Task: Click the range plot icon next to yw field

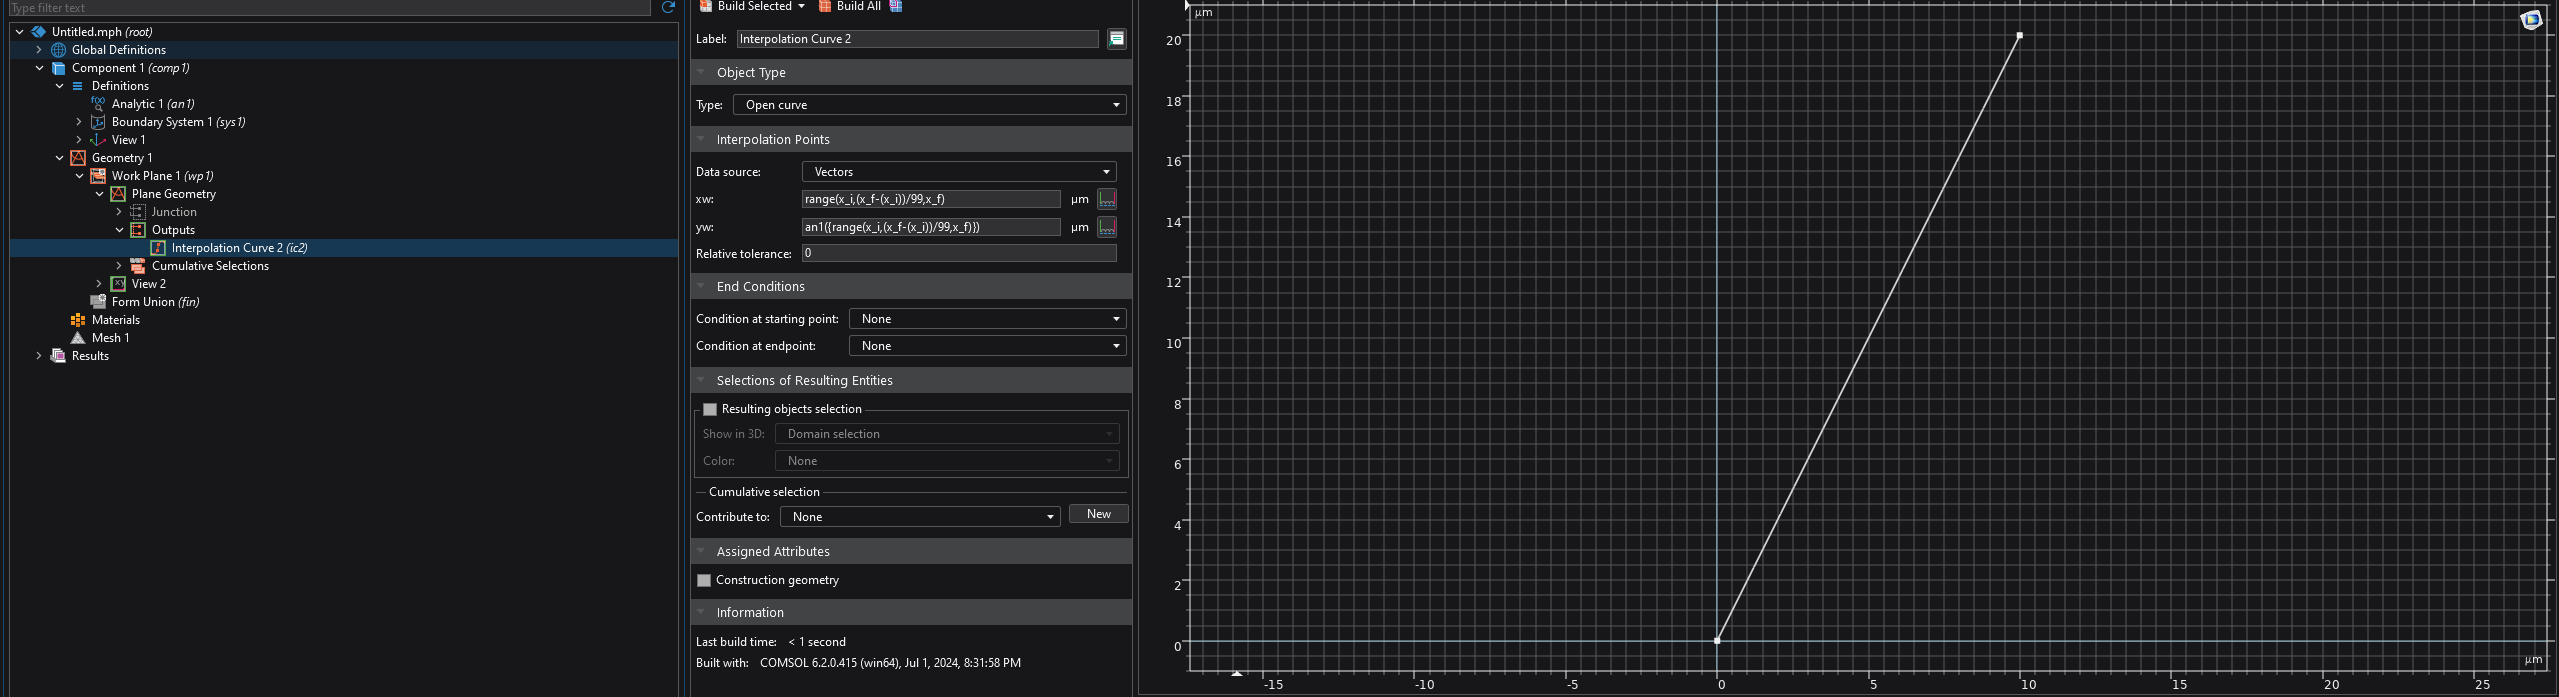Action: (x=1107, y=227)
